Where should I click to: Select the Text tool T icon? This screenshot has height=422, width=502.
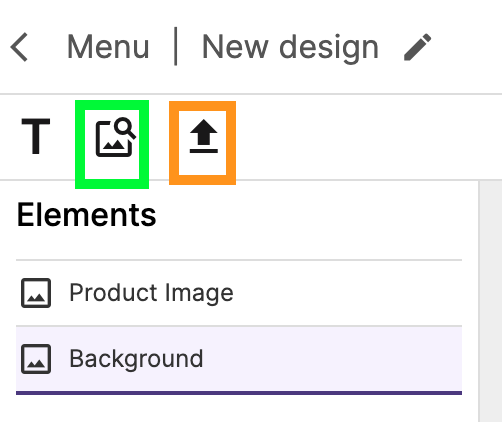point(36,136)
